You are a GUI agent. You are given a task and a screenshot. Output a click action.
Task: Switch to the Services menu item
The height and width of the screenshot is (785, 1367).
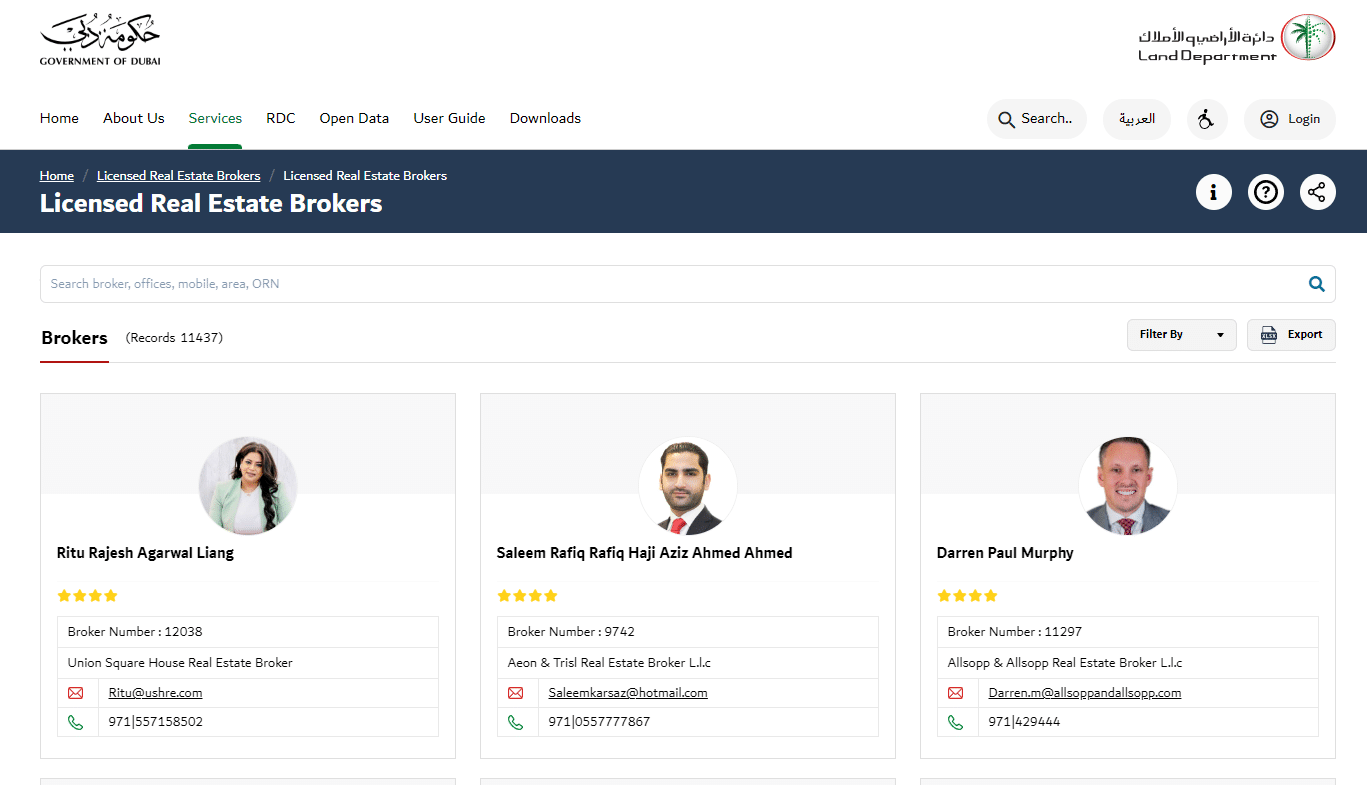215,118
